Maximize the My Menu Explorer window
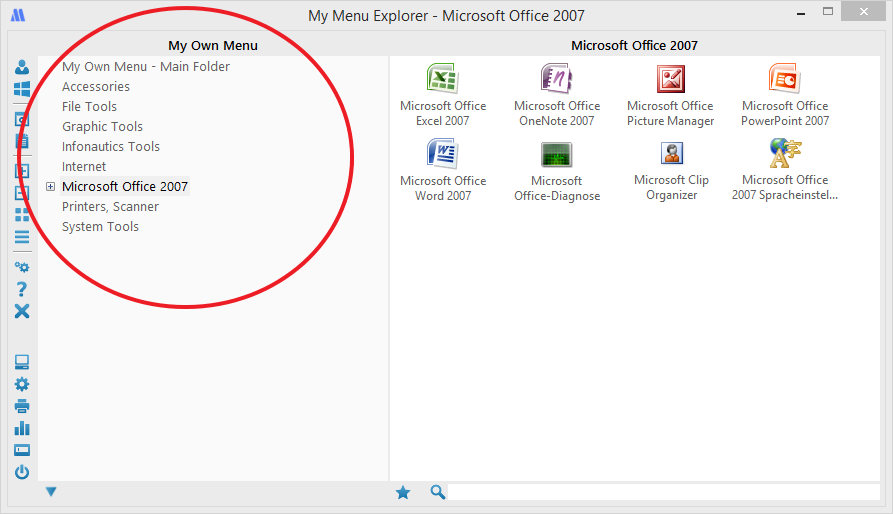The height and width of the screenshot is (514, 893). (x=828, y=12)
